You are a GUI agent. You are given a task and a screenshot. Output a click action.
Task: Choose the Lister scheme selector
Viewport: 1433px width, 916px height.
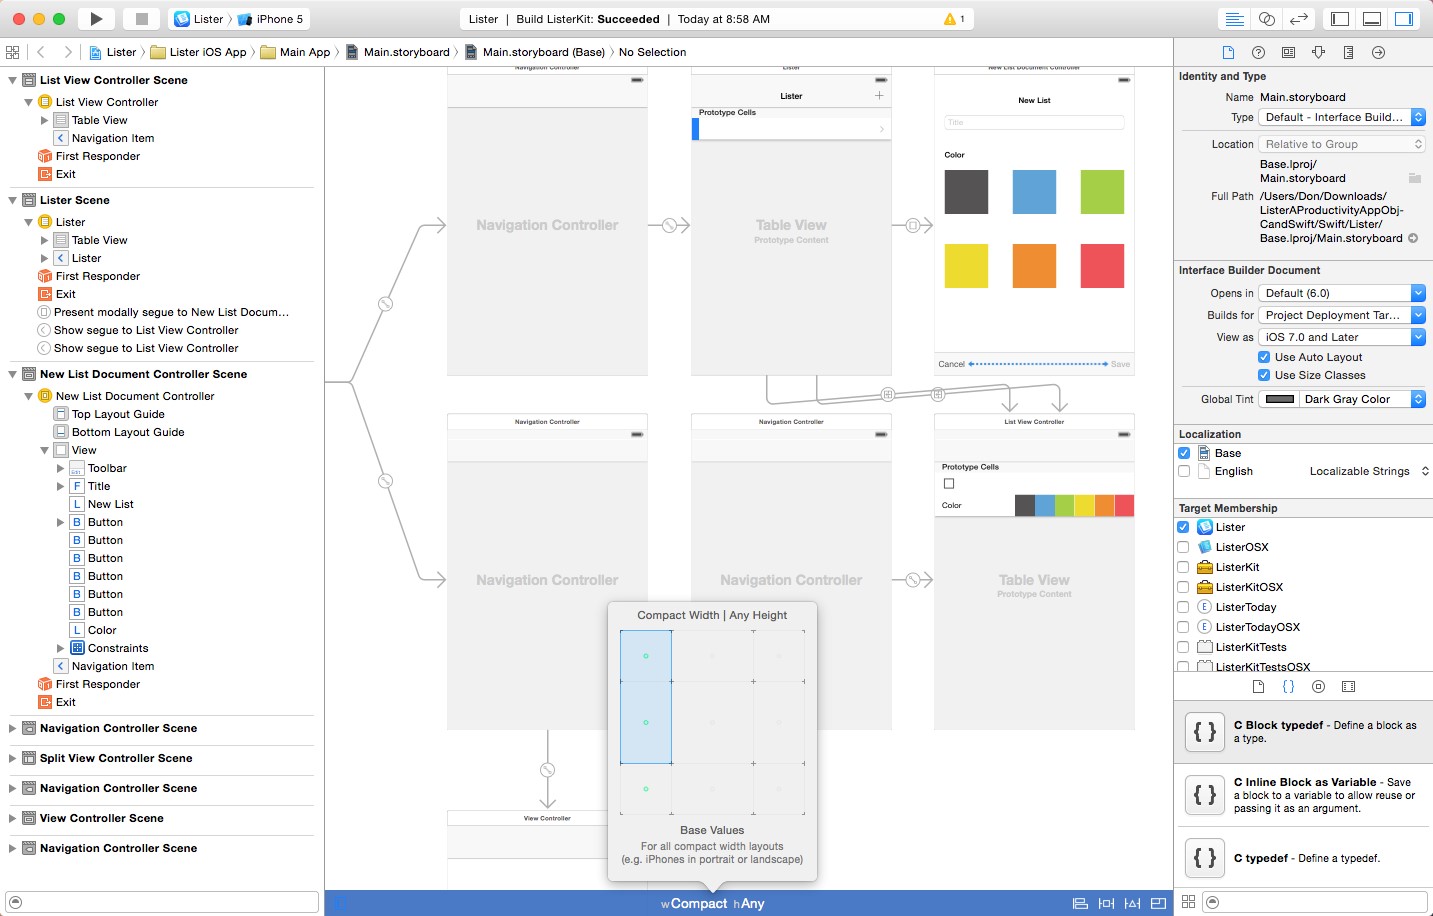(x=199, y=19)
